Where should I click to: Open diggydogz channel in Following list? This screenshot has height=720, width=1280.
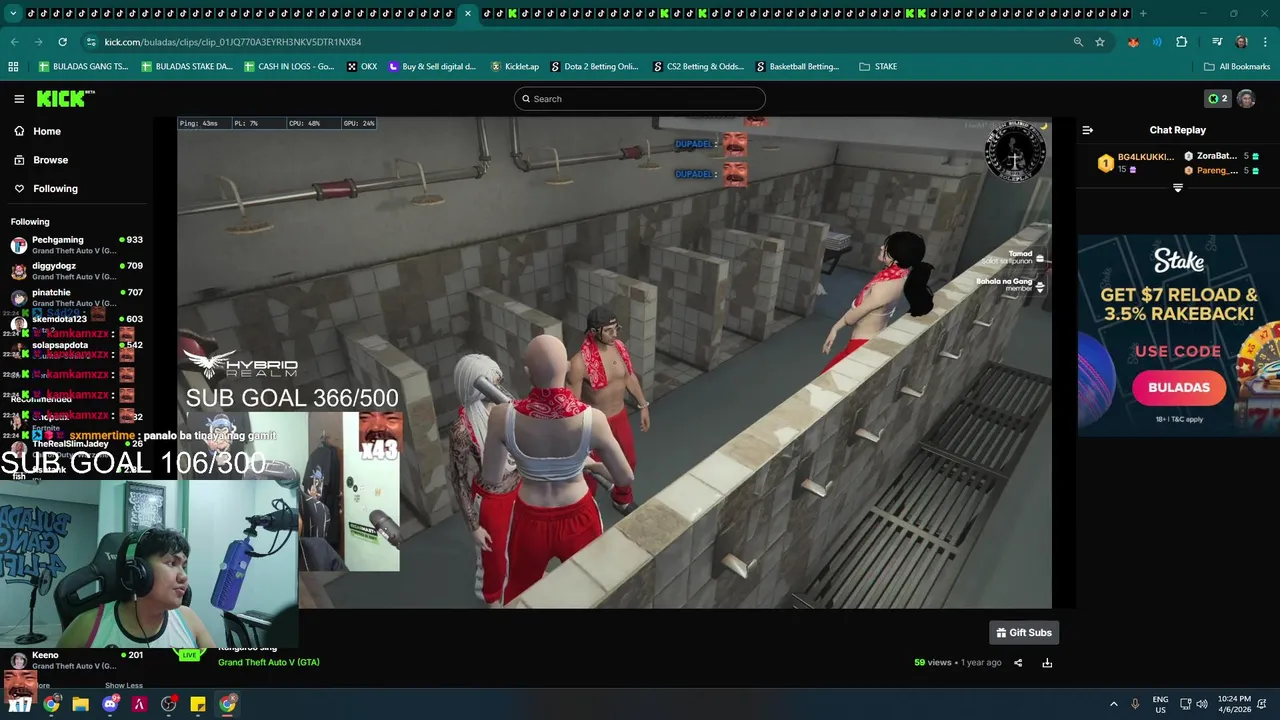click(76, 271)
